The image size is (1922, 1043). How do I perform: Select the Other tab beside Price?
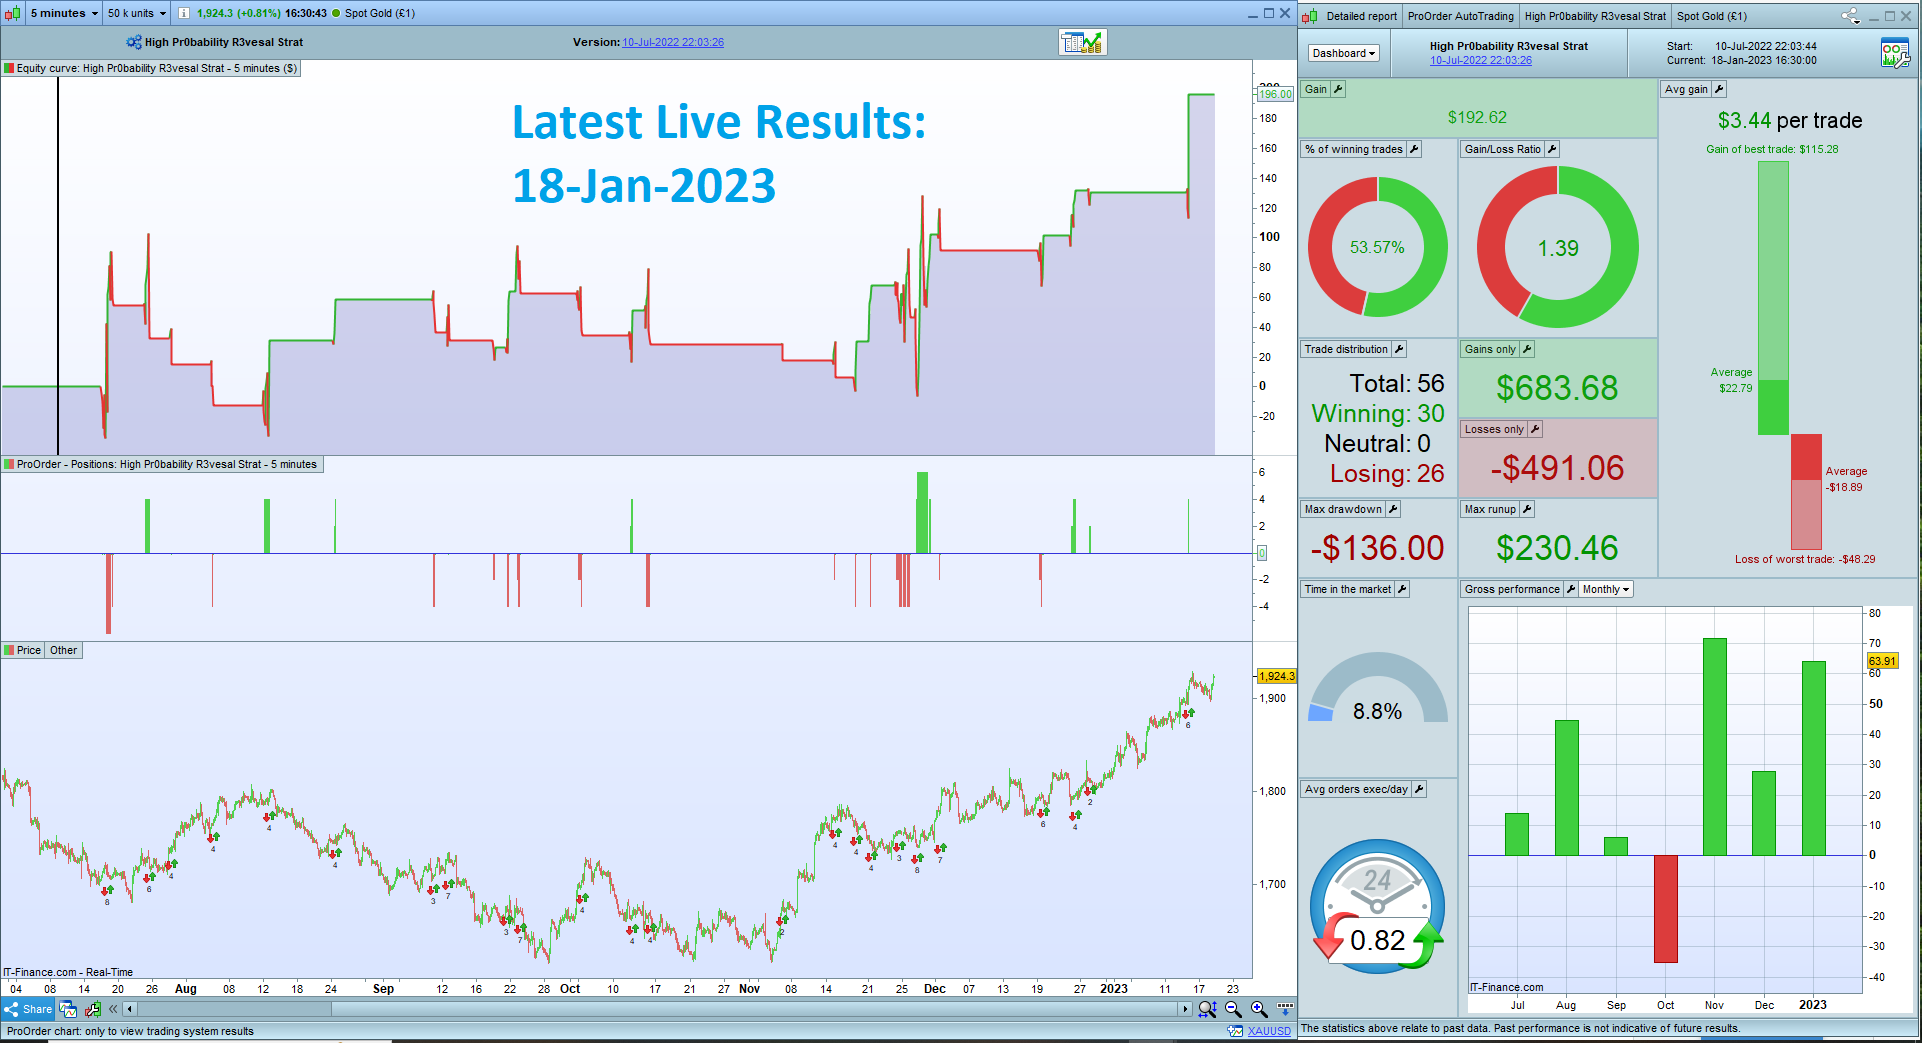click(64, 650)
